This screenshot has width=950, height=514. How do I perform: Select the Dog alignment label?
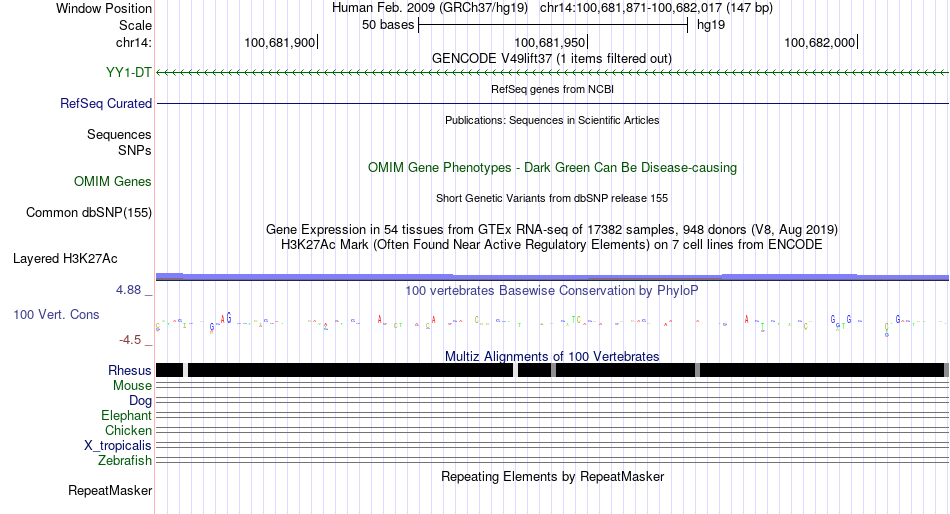click(140, 401)
